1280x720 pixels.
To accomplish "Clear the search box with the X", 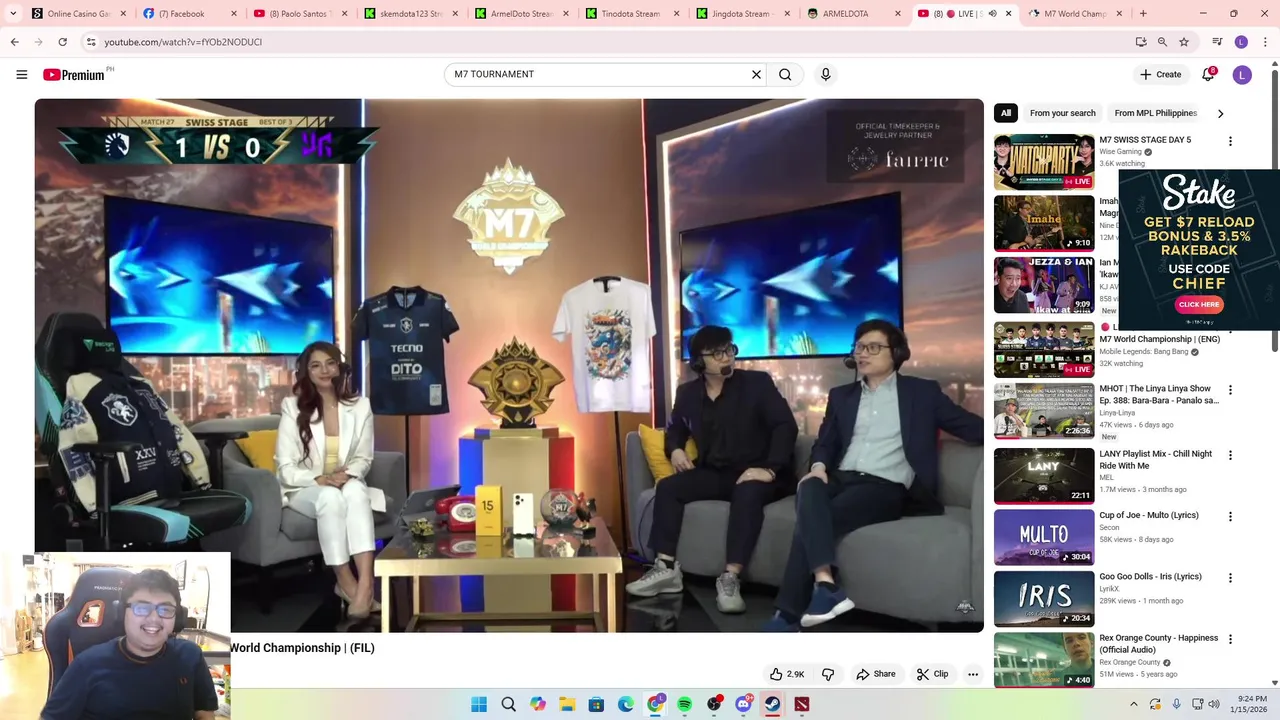I will [756, 74].
